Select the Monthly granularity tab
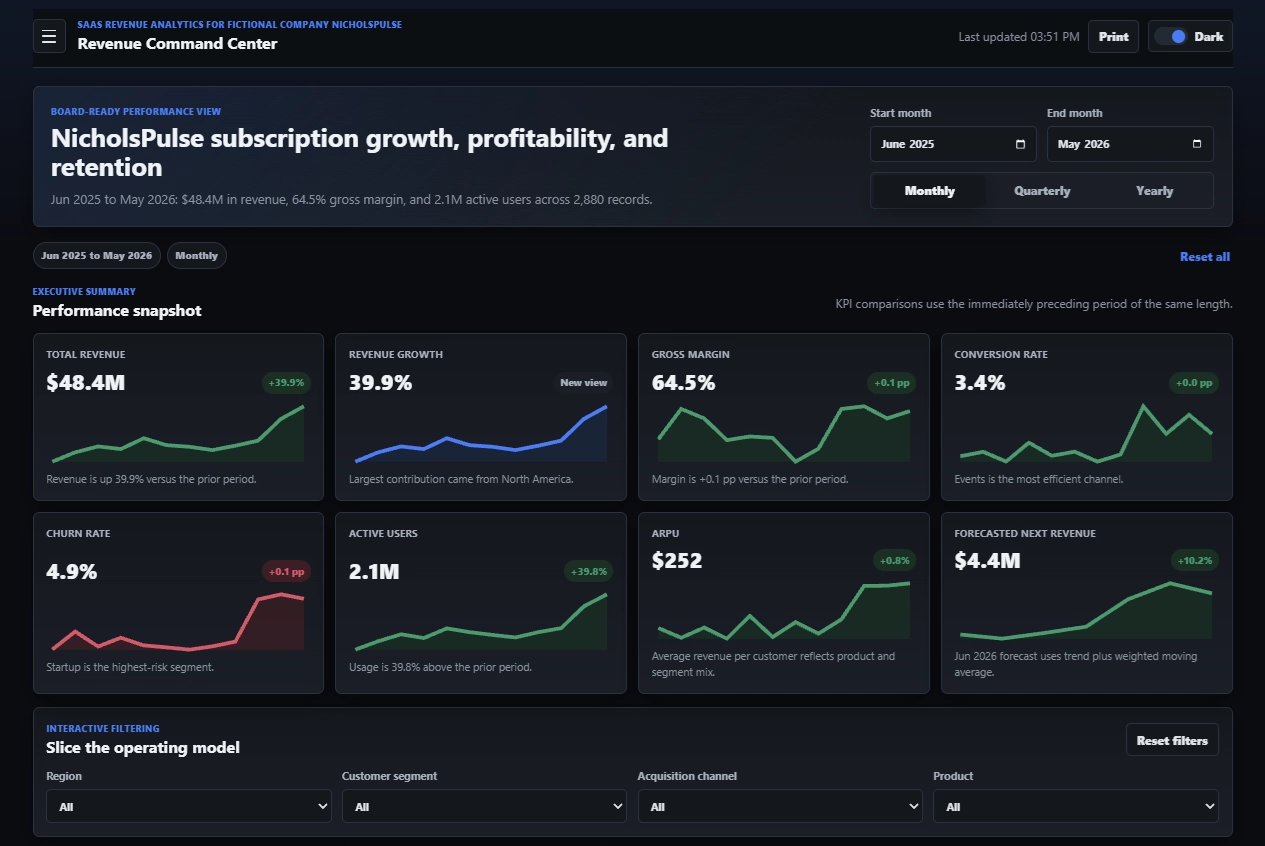 point(929,191)
